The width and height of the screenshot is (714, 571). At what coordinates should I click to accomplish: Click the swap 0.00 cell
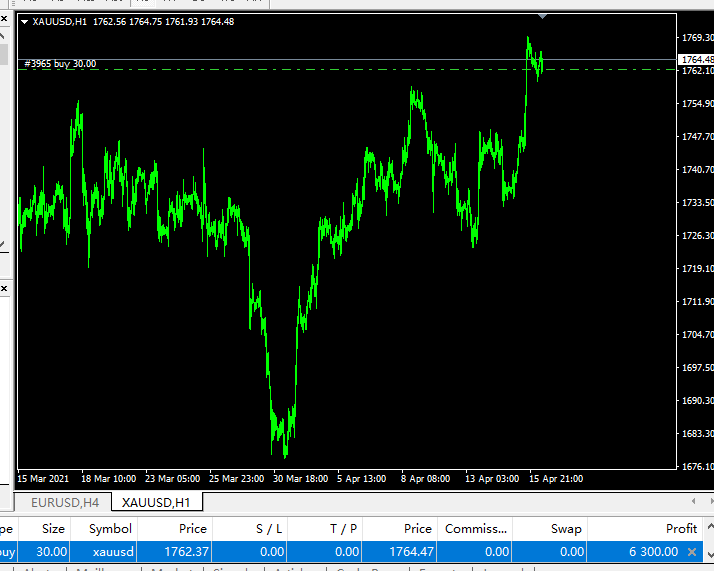tap(550, 552)
